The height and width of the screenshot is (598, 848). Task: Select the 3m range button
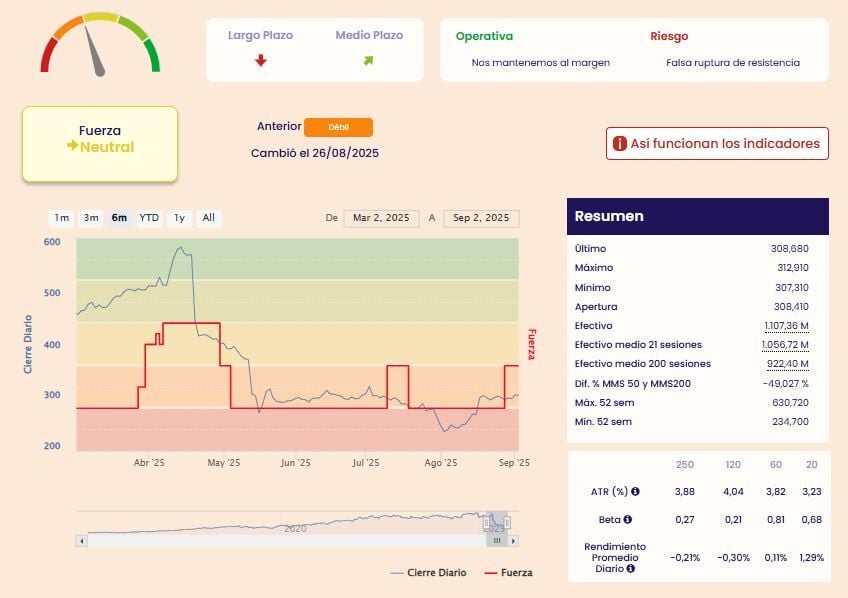(91, 218)
